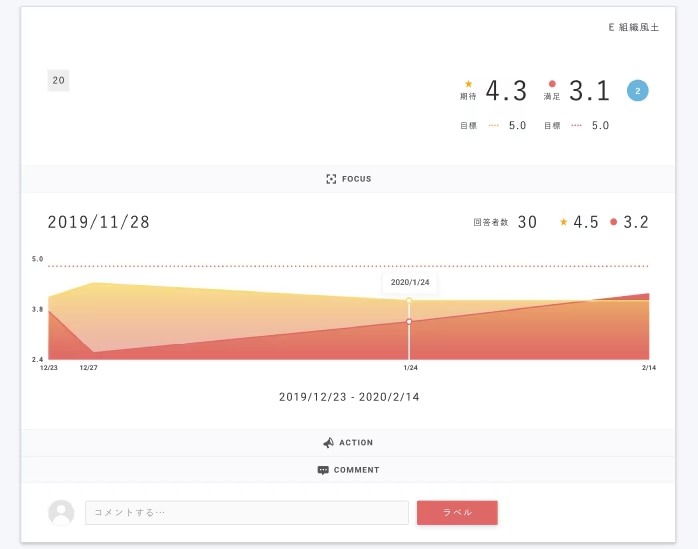Select the 1/24 data point on chart

(409, 321)
